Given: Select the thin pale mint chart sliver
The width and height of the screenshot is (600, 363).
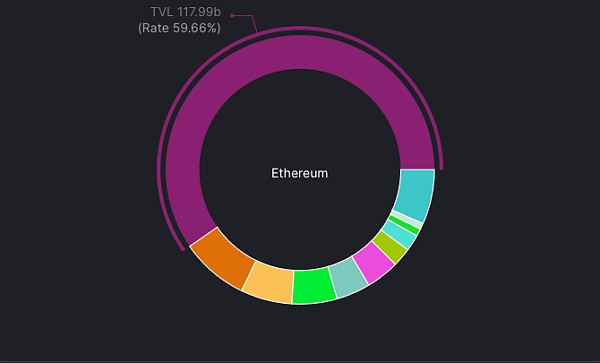Looking at the screenshot, I should tap(406, 220).
